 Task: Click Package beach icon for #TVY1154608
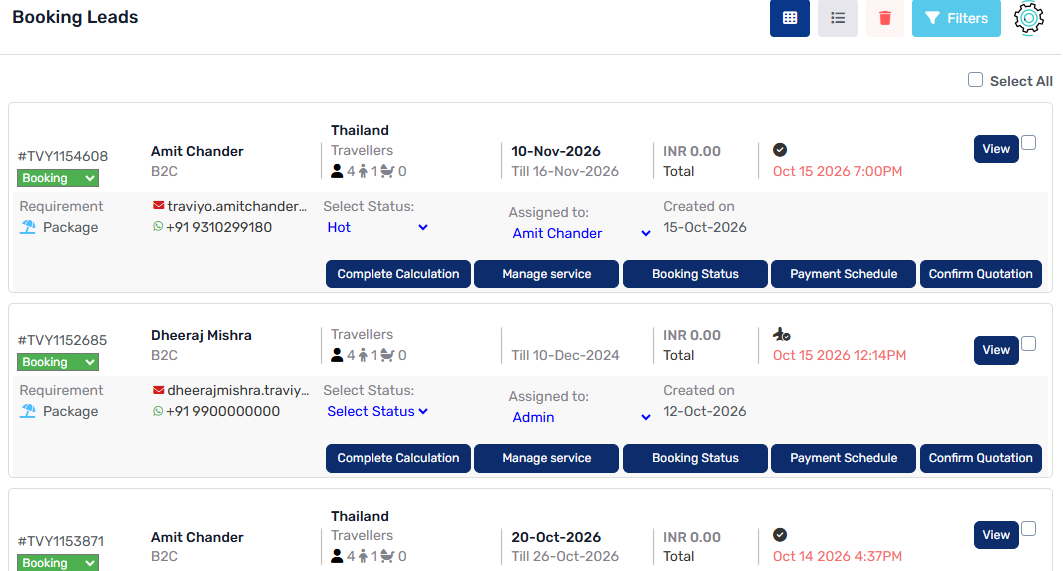coord(28,227)
